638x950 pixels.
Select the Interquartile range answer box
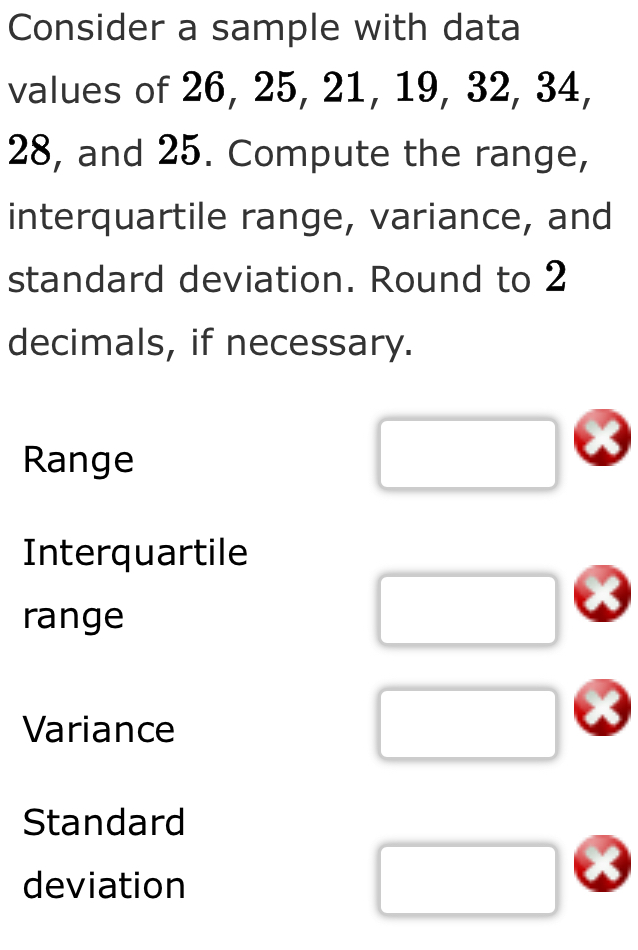pos(468,609)
